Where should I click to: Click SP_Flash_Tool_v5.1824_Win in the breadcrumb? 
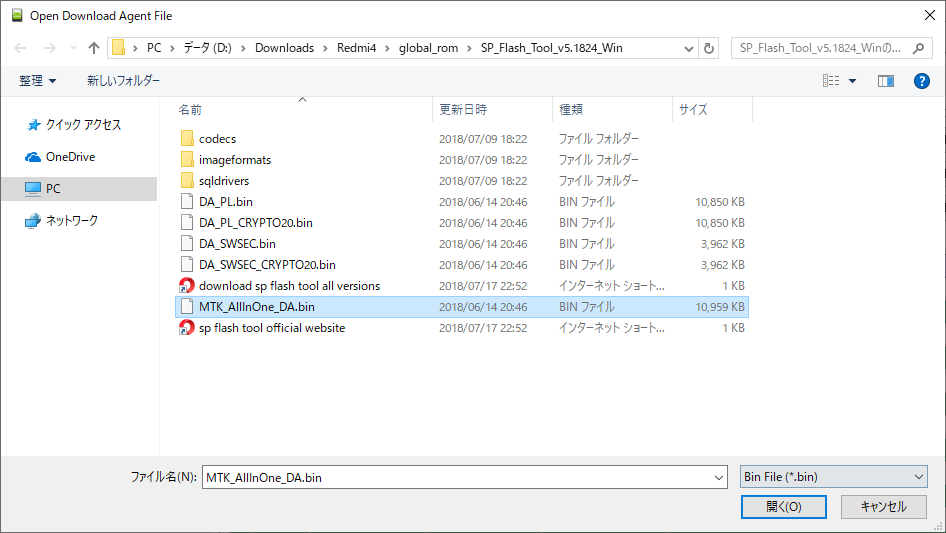(551, 48)
